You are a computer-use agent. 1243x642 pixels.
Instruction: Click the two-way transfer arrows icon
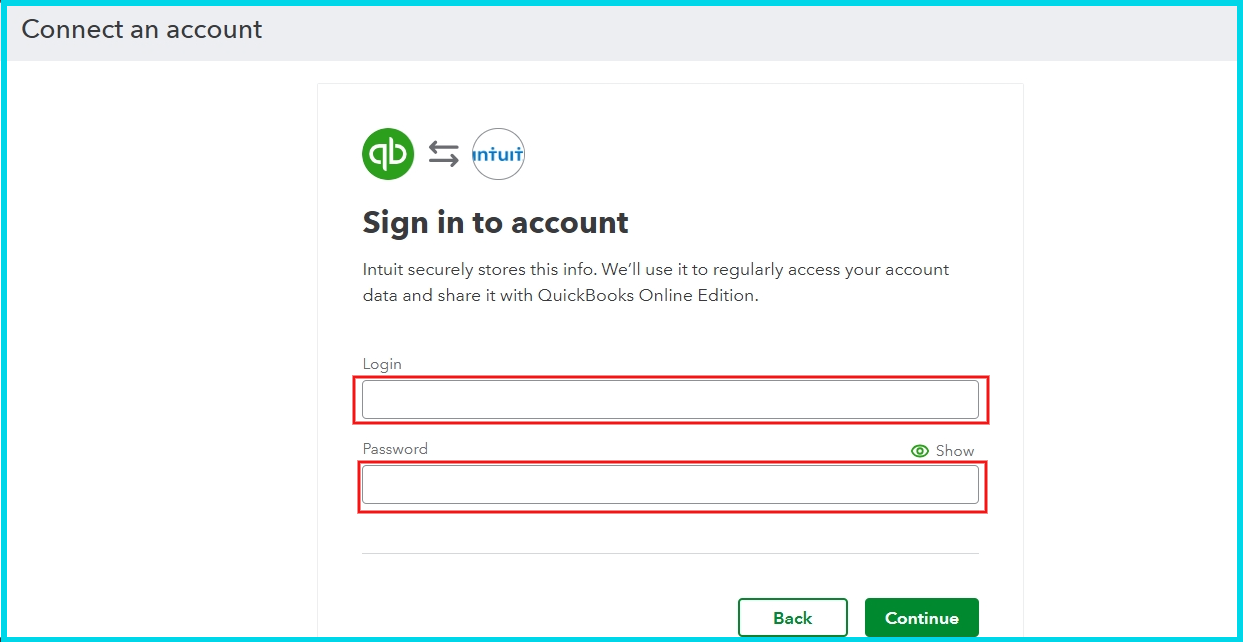[x=444, y=154]
